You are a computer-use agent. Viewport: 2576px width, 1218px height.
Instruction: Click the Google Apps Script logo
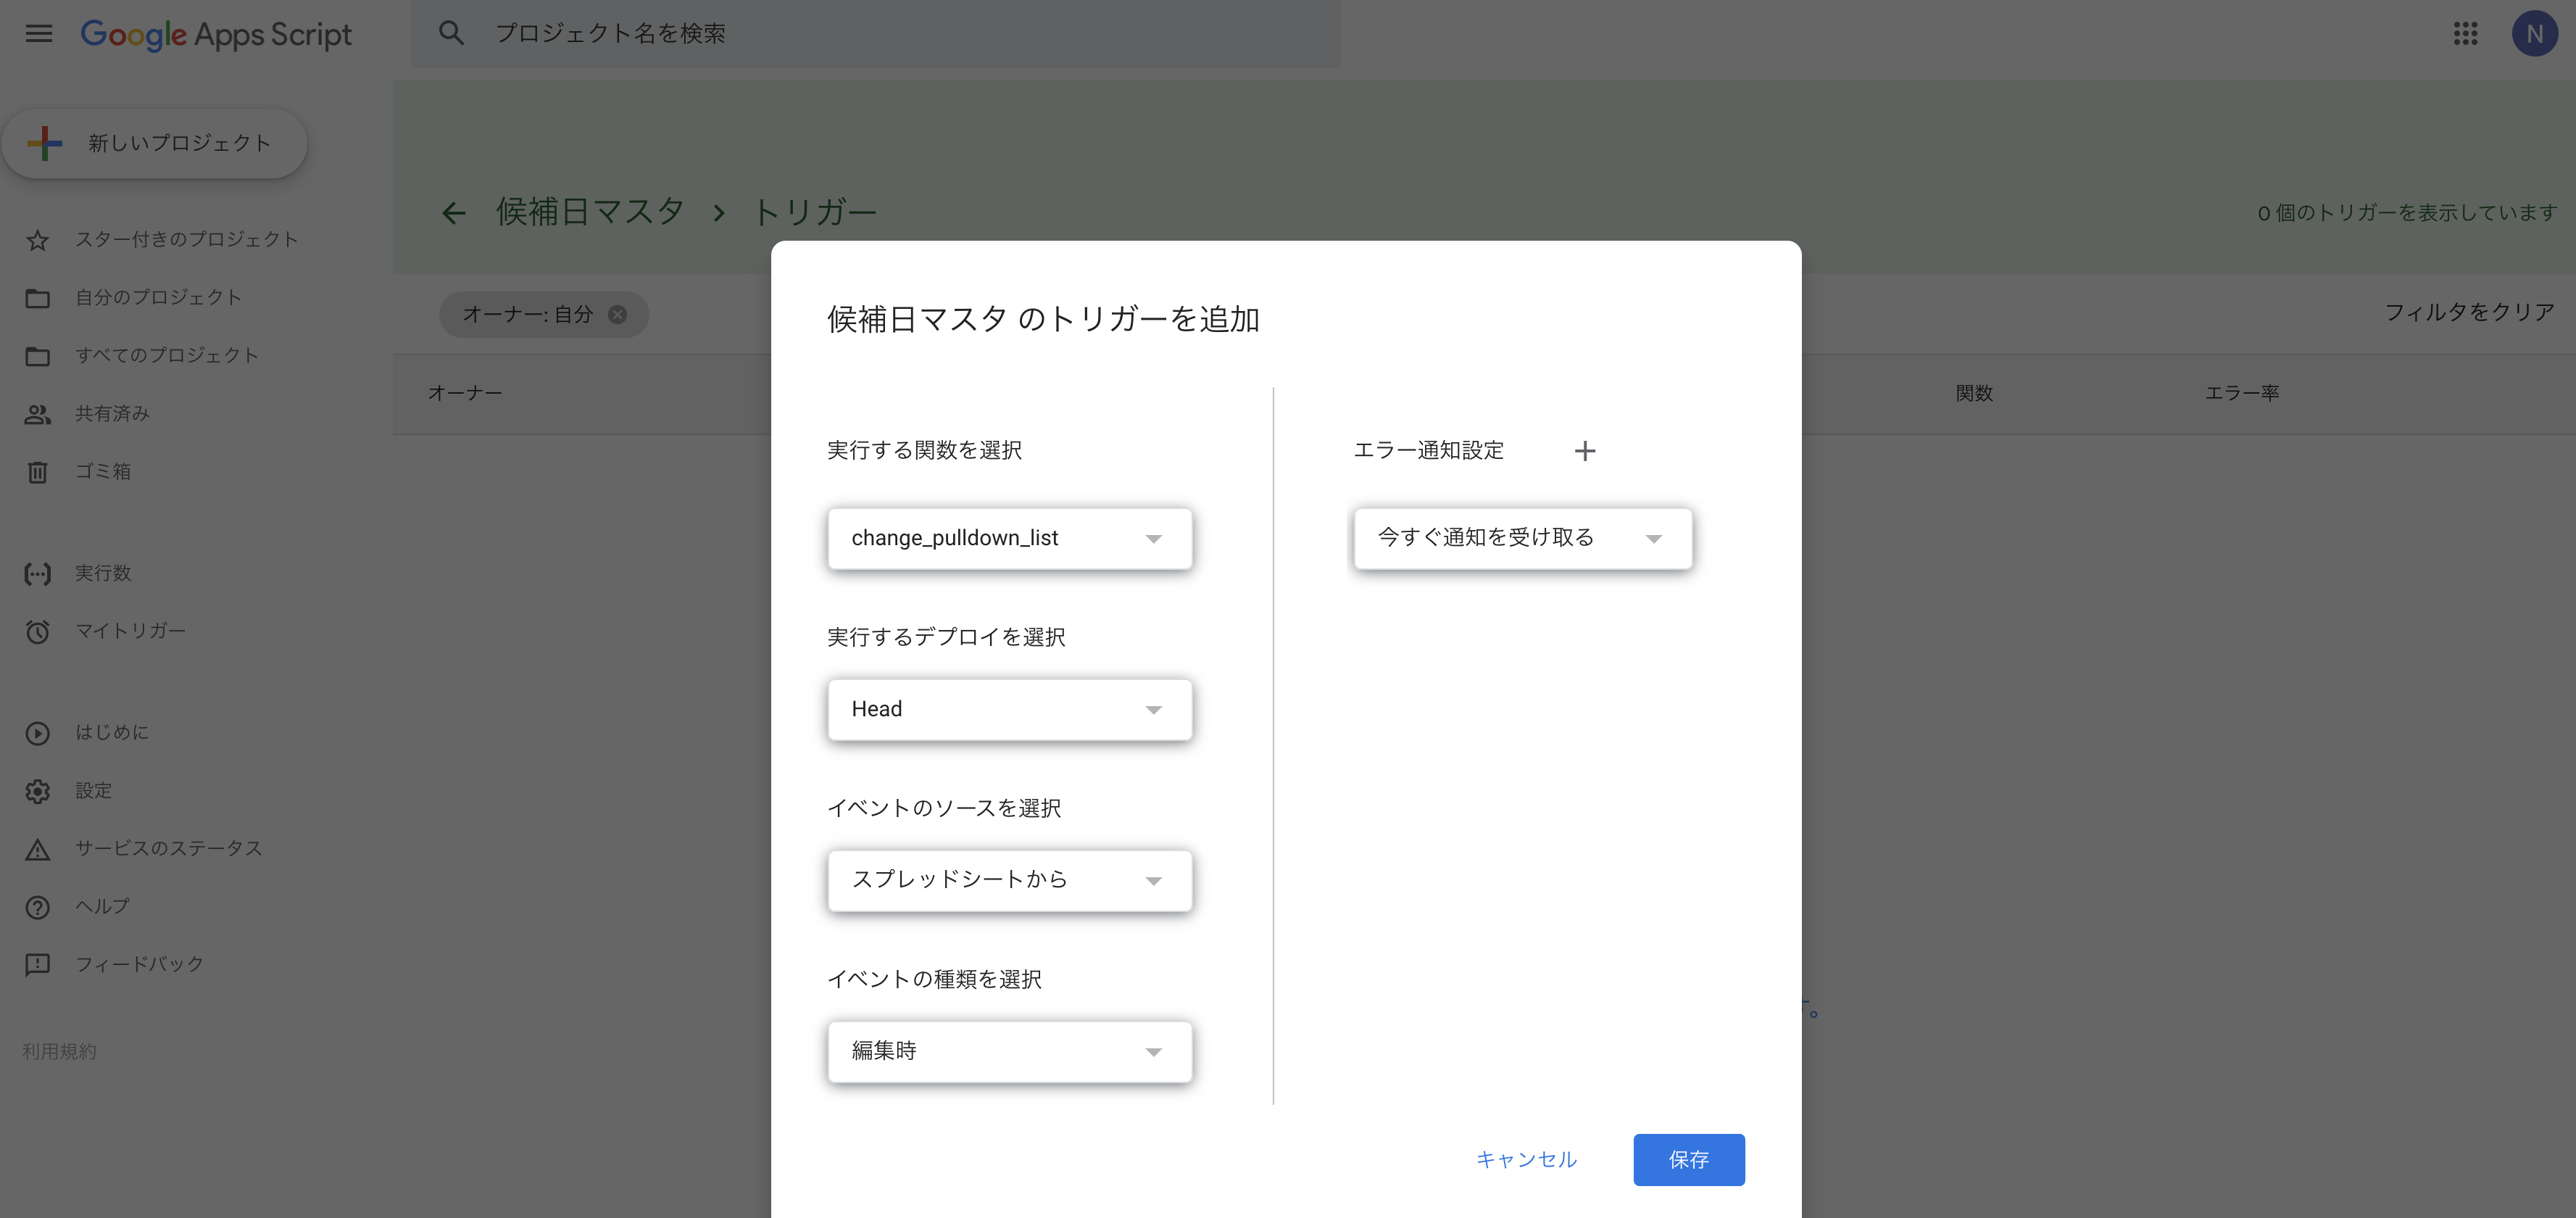tap(216, 34)
